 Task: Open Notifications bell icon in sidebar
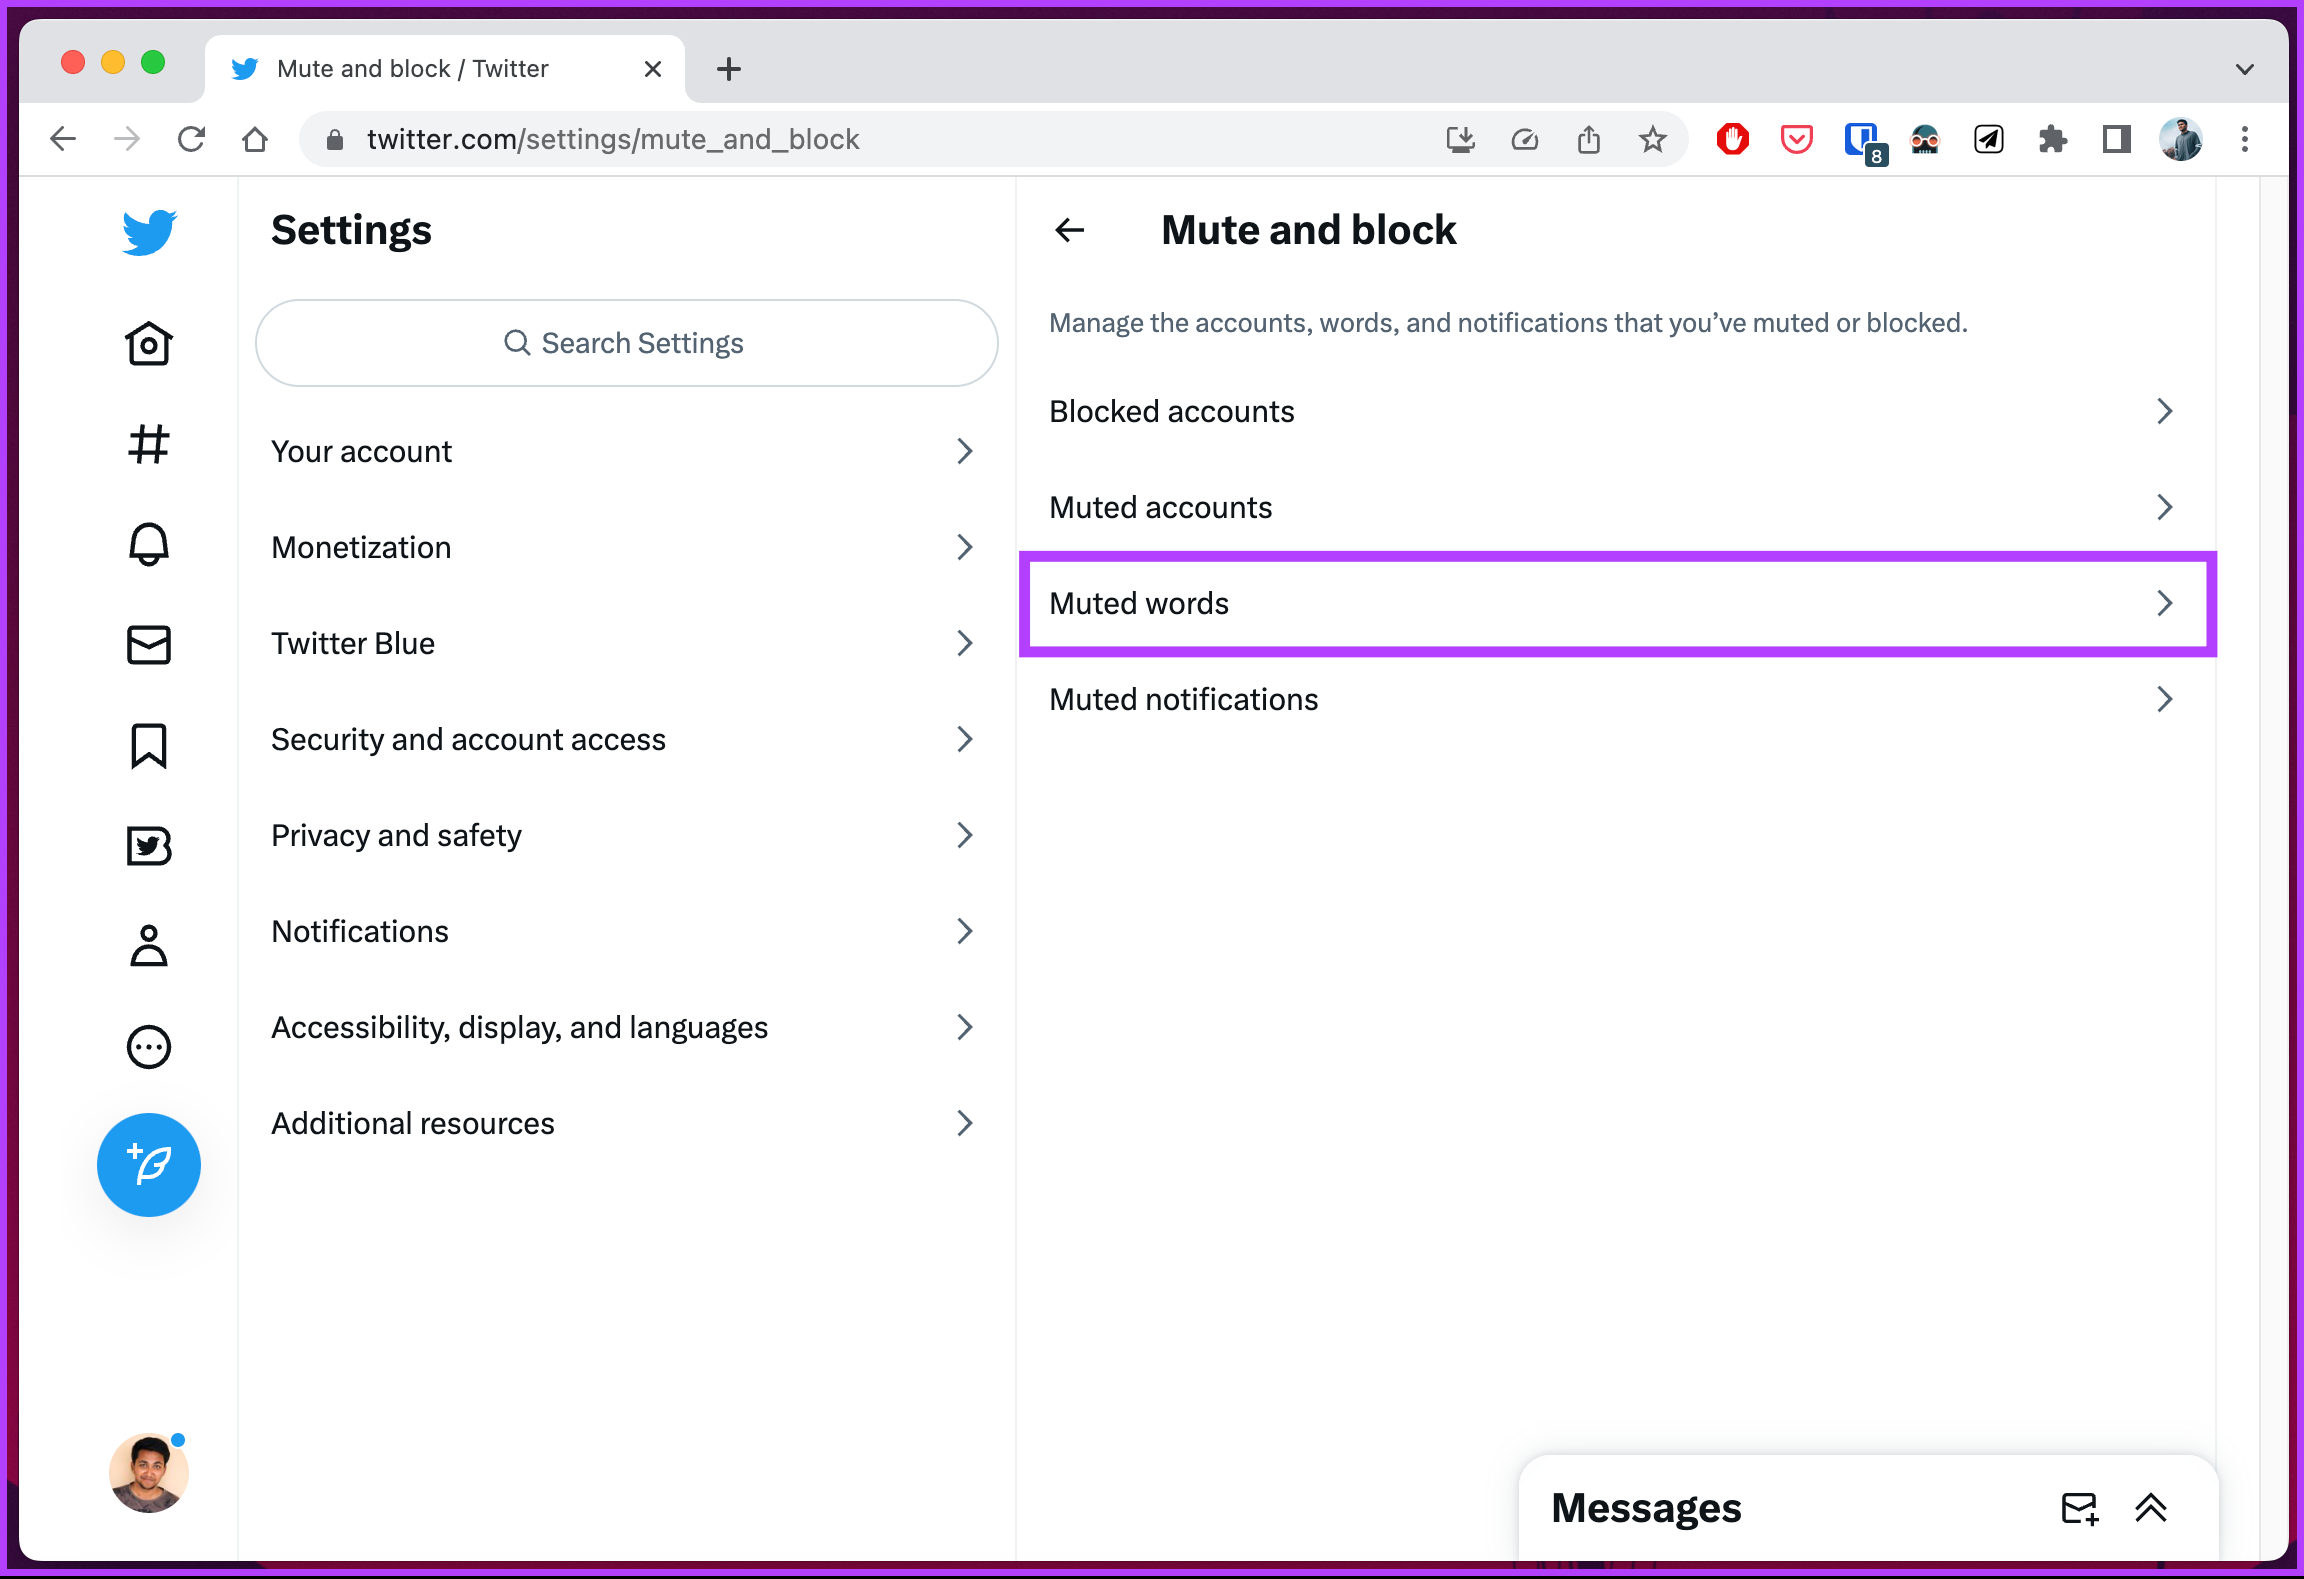click(149, 544)
